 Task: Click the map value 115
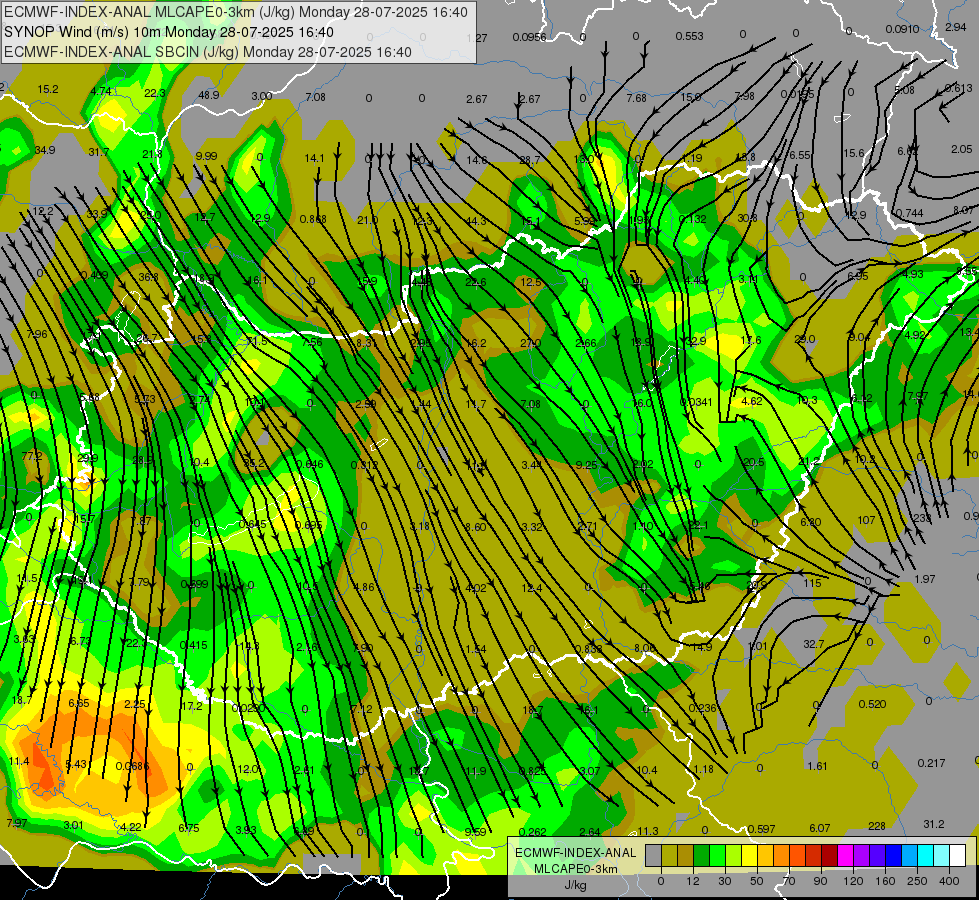coord(812,583)
